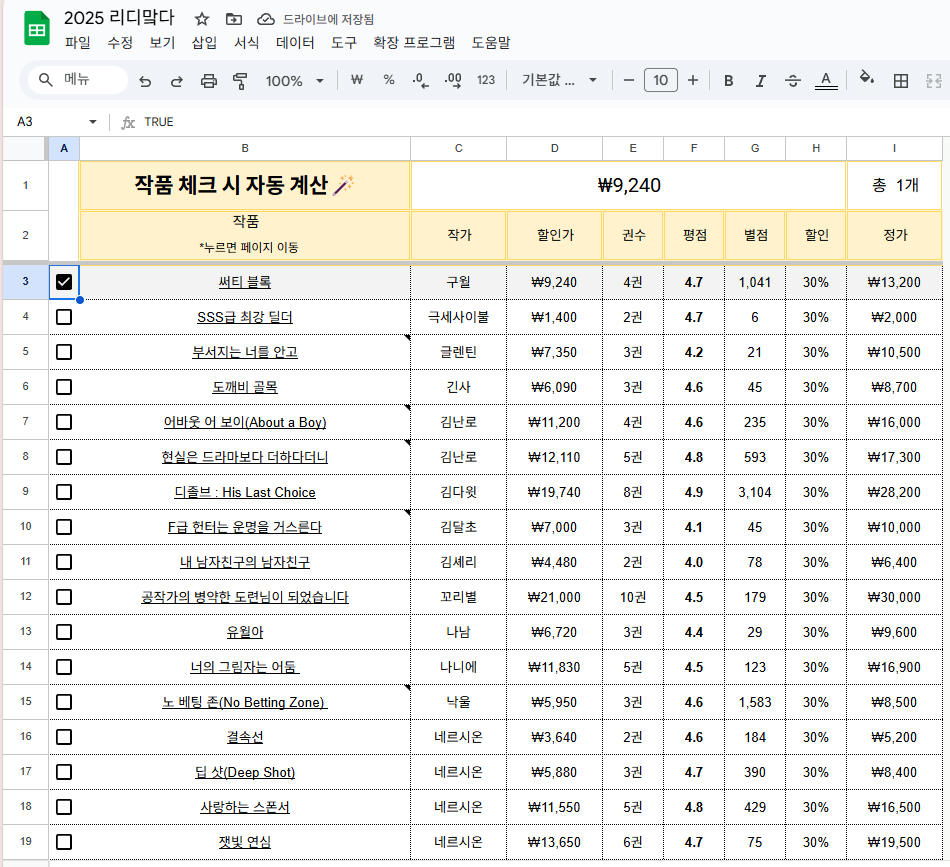Uncheck the 써티 블룩 checkbox

tap(64, 282)
